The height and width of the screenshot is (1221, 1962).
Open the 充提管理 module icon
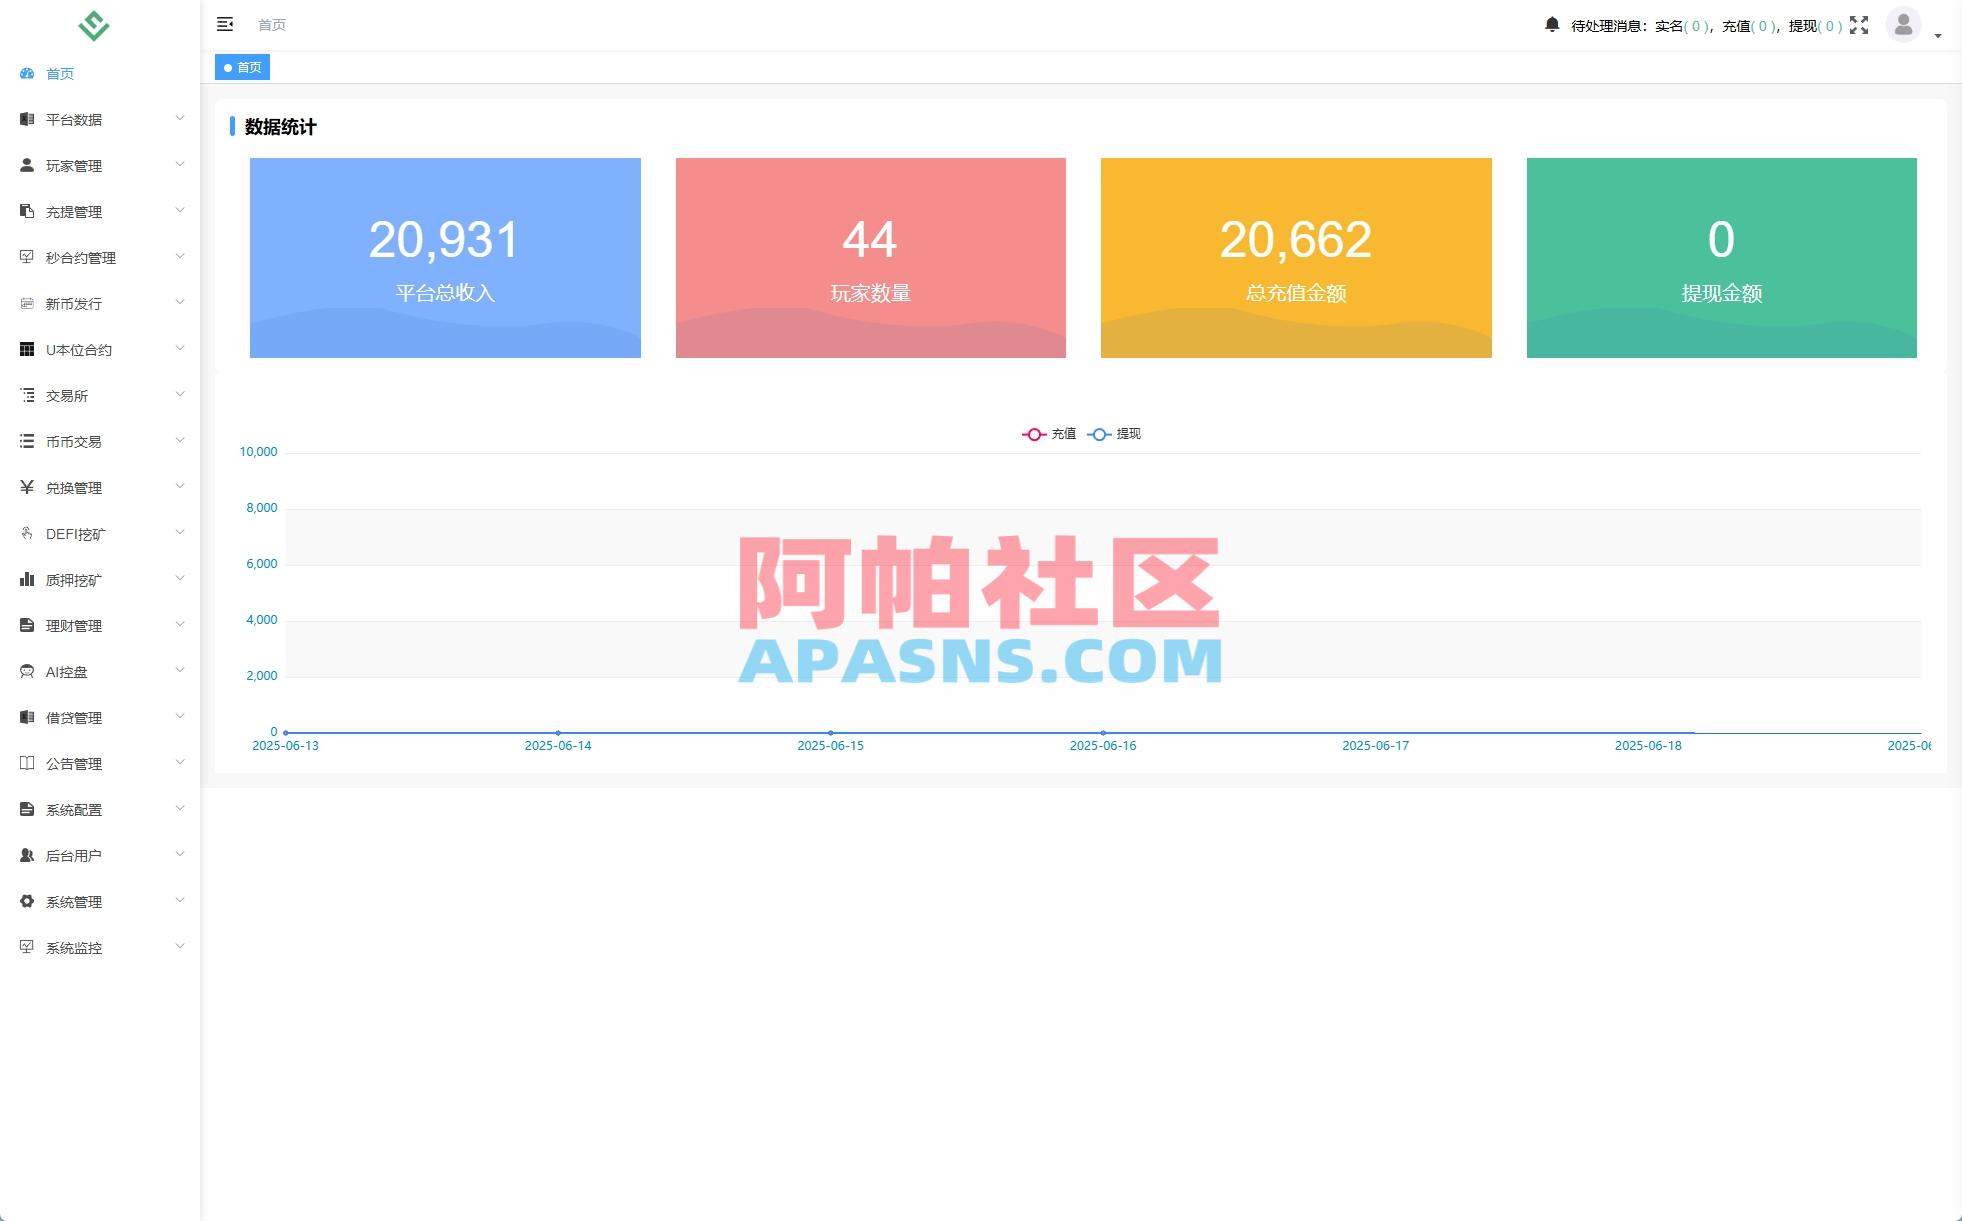point(25,211)
